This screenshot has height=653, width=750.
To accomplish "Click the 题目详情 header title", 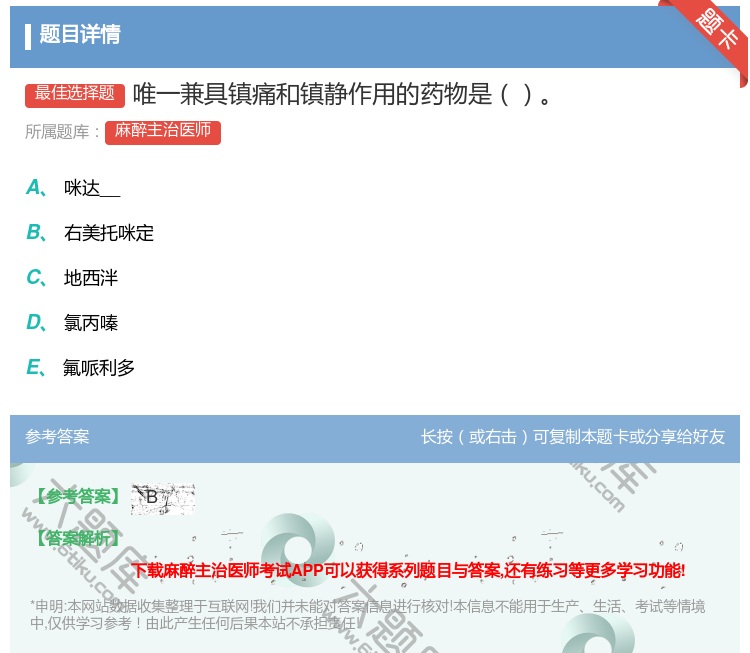I will [x=80, y=34].
